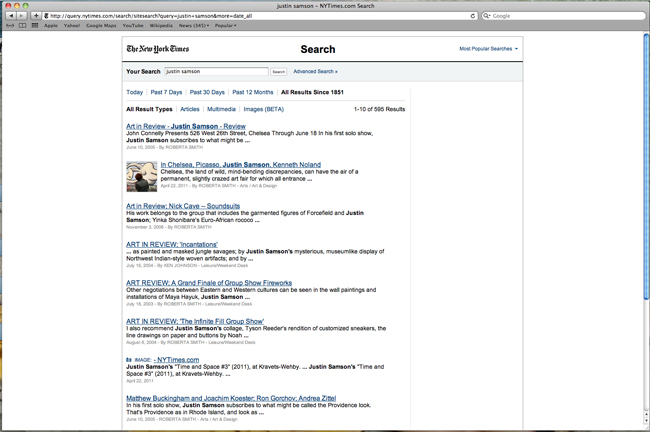Open the Reading List glasses icon

click(x=10, y=25)
